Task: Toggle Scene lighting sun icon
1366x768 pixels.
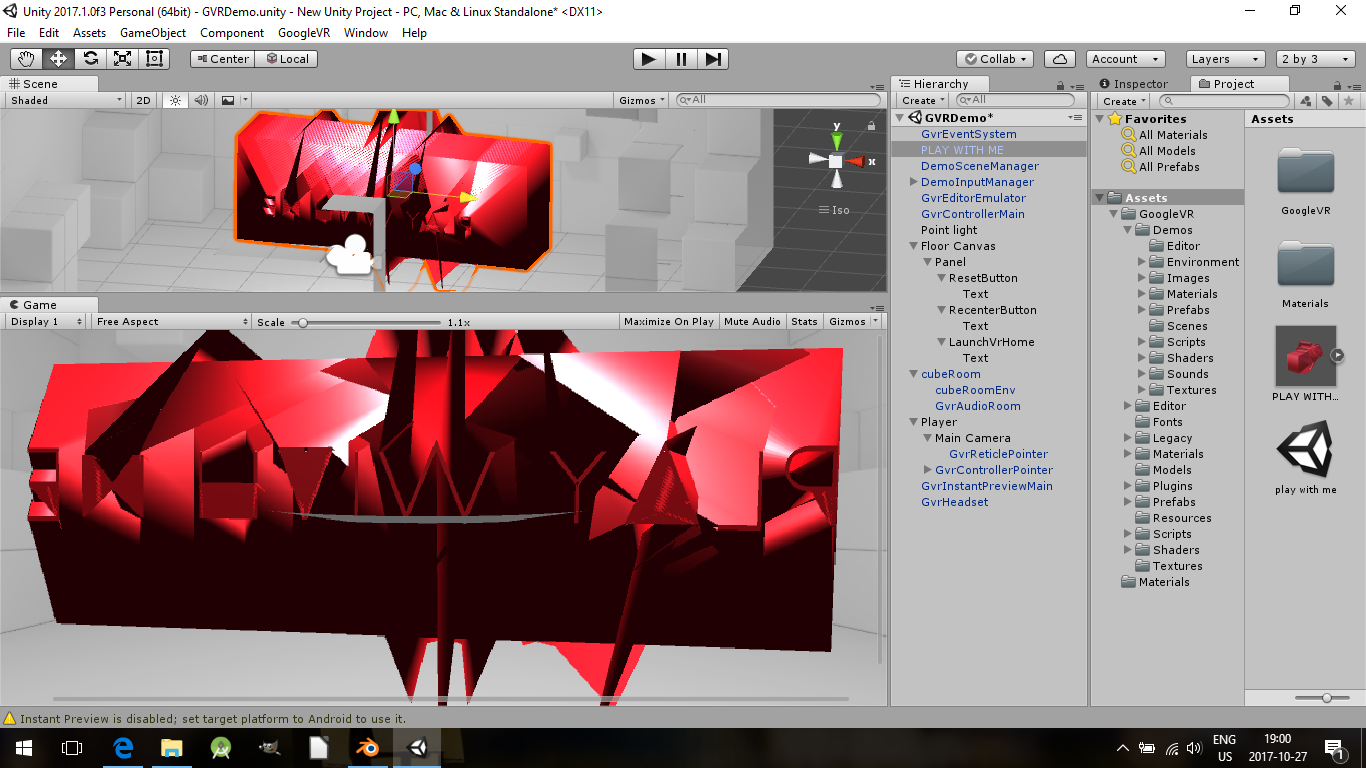Action: pyautogui.click(x=176, y=100)
